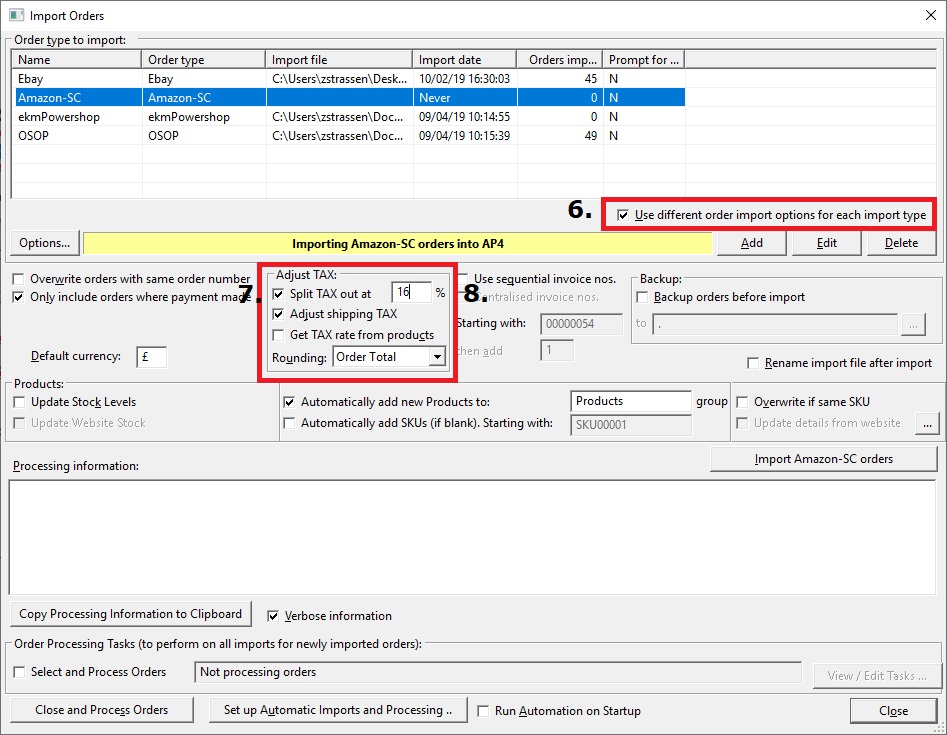Open Set up Automatic Imports and Processing
Viewport: 947px width, 735px height.
(x=338, y=710)
